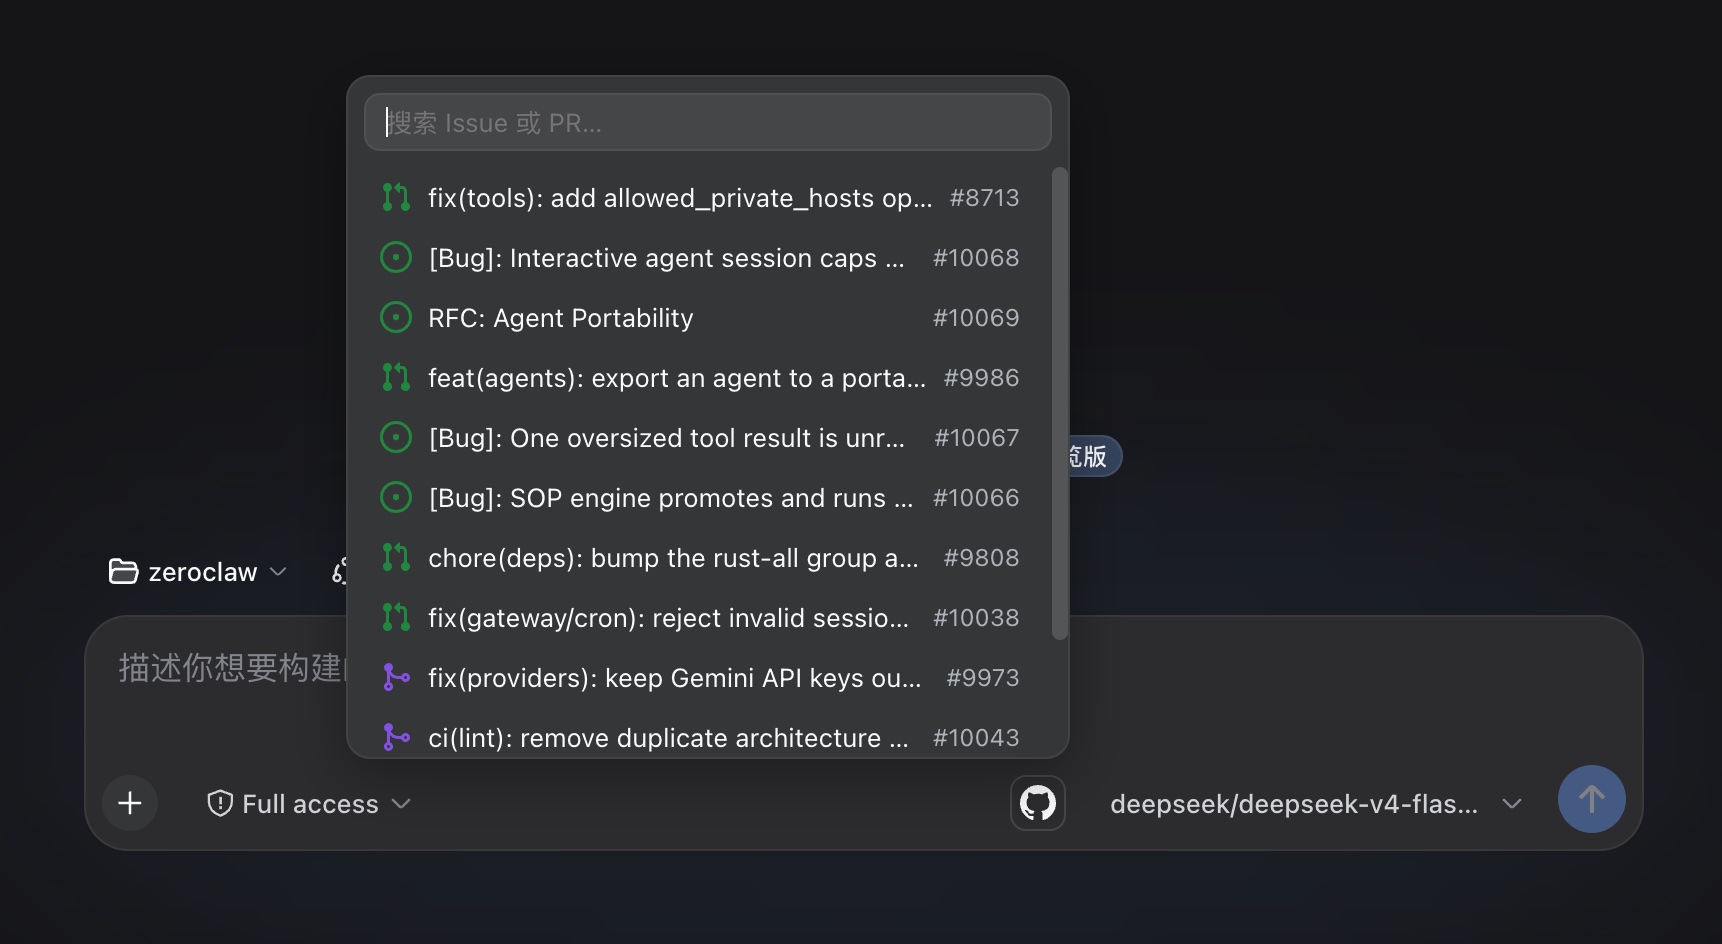Viewport: 1722px width, 944px height.
Task: Send message with arrow button
Action: pos(1592,799)
